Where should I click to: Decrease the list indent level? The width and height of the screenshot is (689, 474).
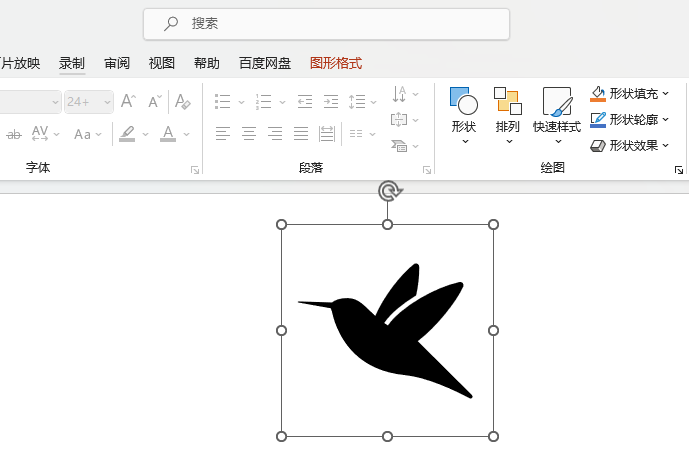click(305, 101)
